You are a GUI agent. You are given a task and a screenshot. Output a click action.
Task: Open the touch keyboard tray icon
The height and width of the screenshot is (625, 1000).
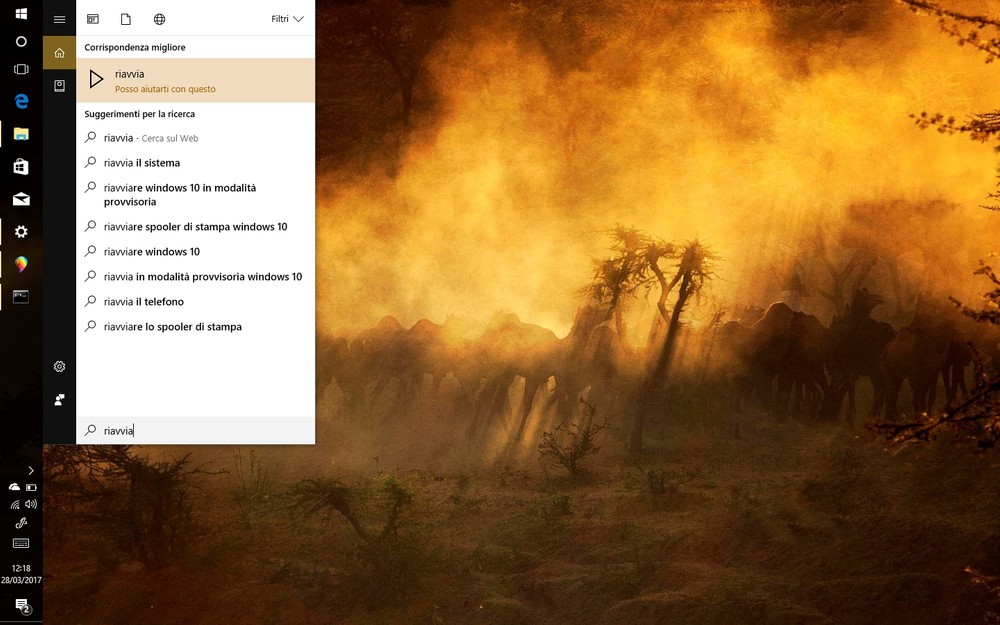click(21, 543)
